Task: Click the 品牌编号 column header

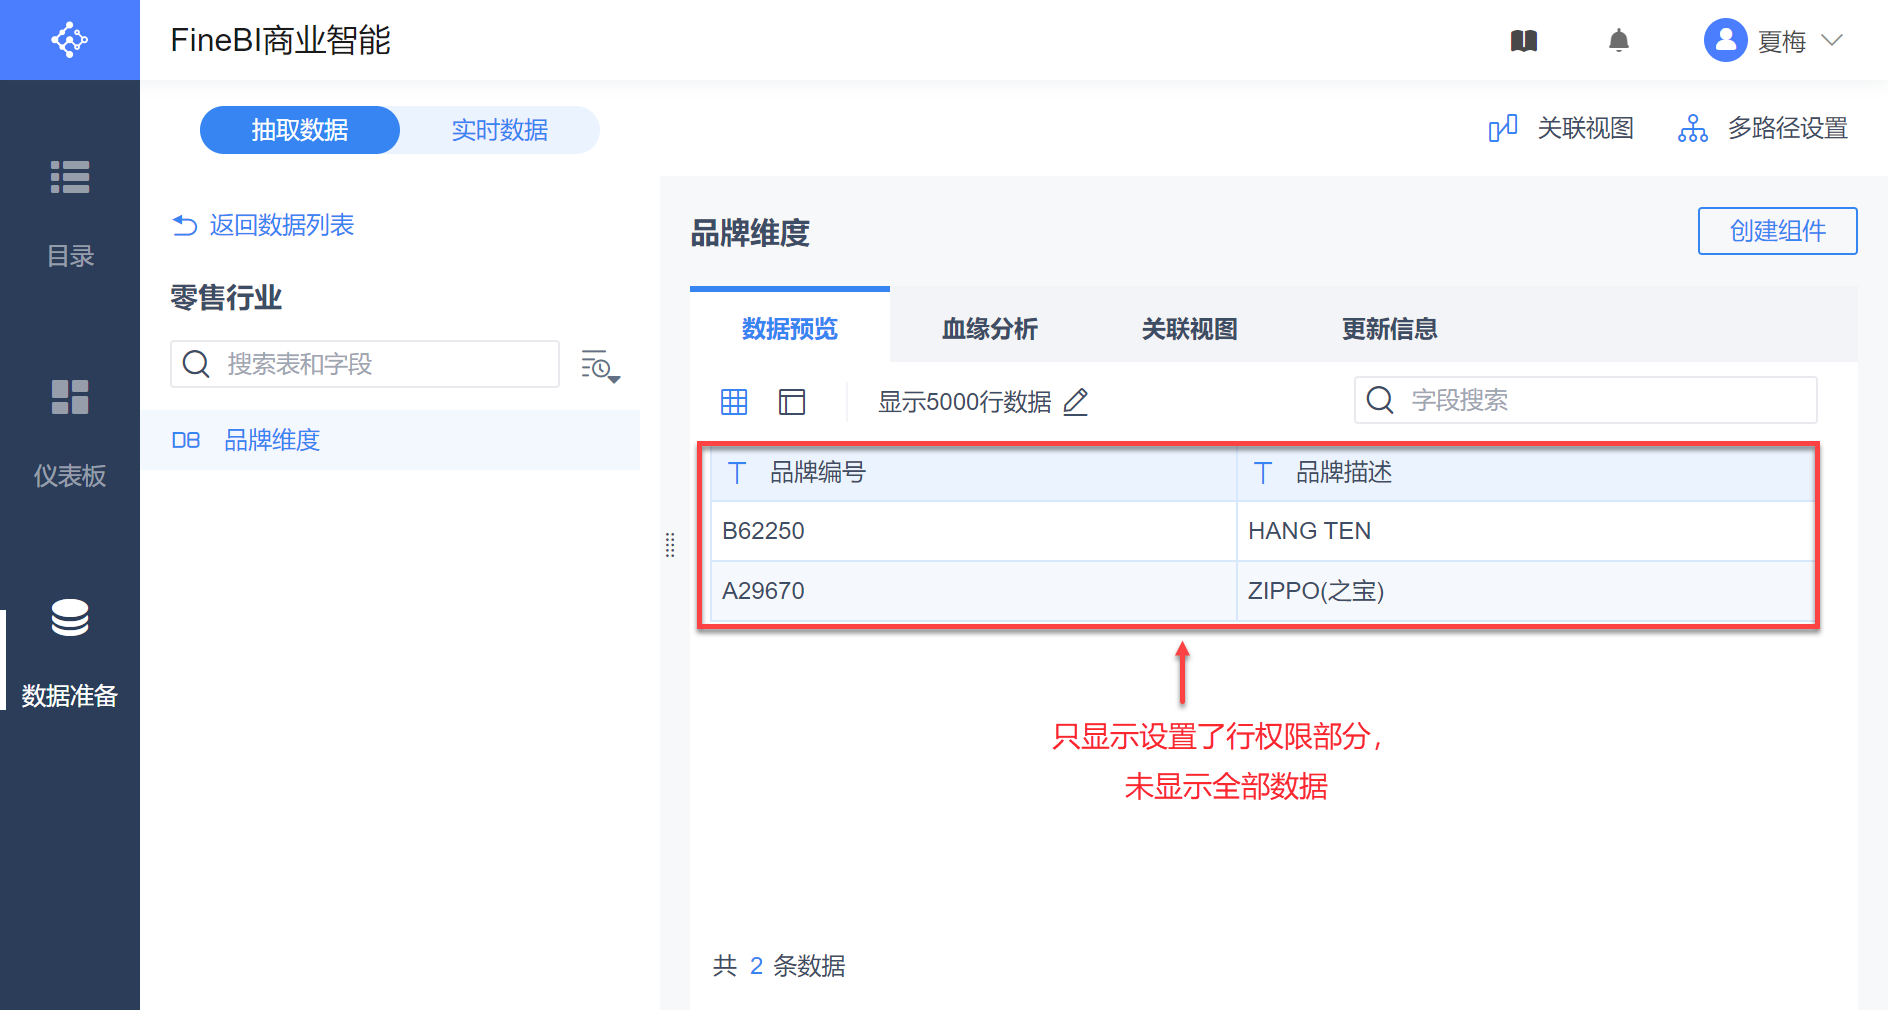Action: point(973,472)
